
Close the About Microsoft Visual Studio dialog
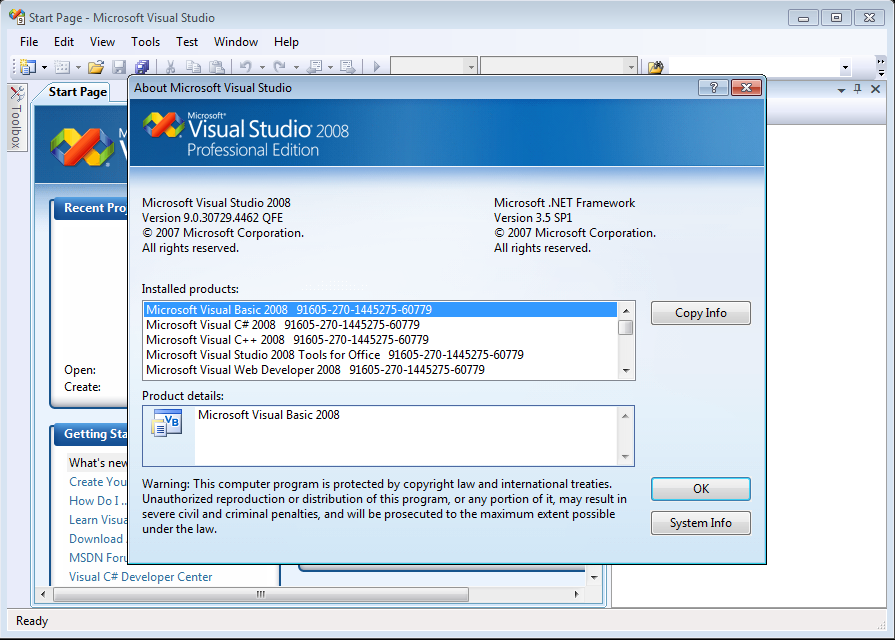pos(746,87)
